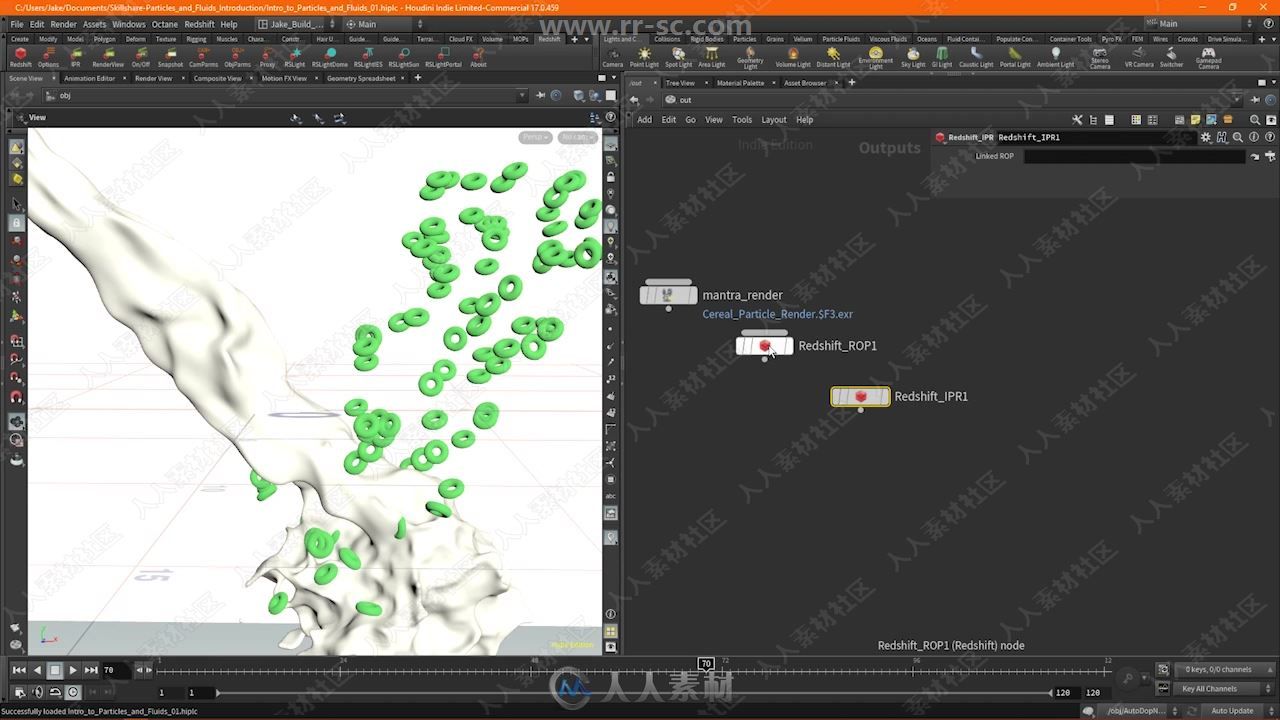Create an Area Light
1280x720 pixels.
coord(712,56)
